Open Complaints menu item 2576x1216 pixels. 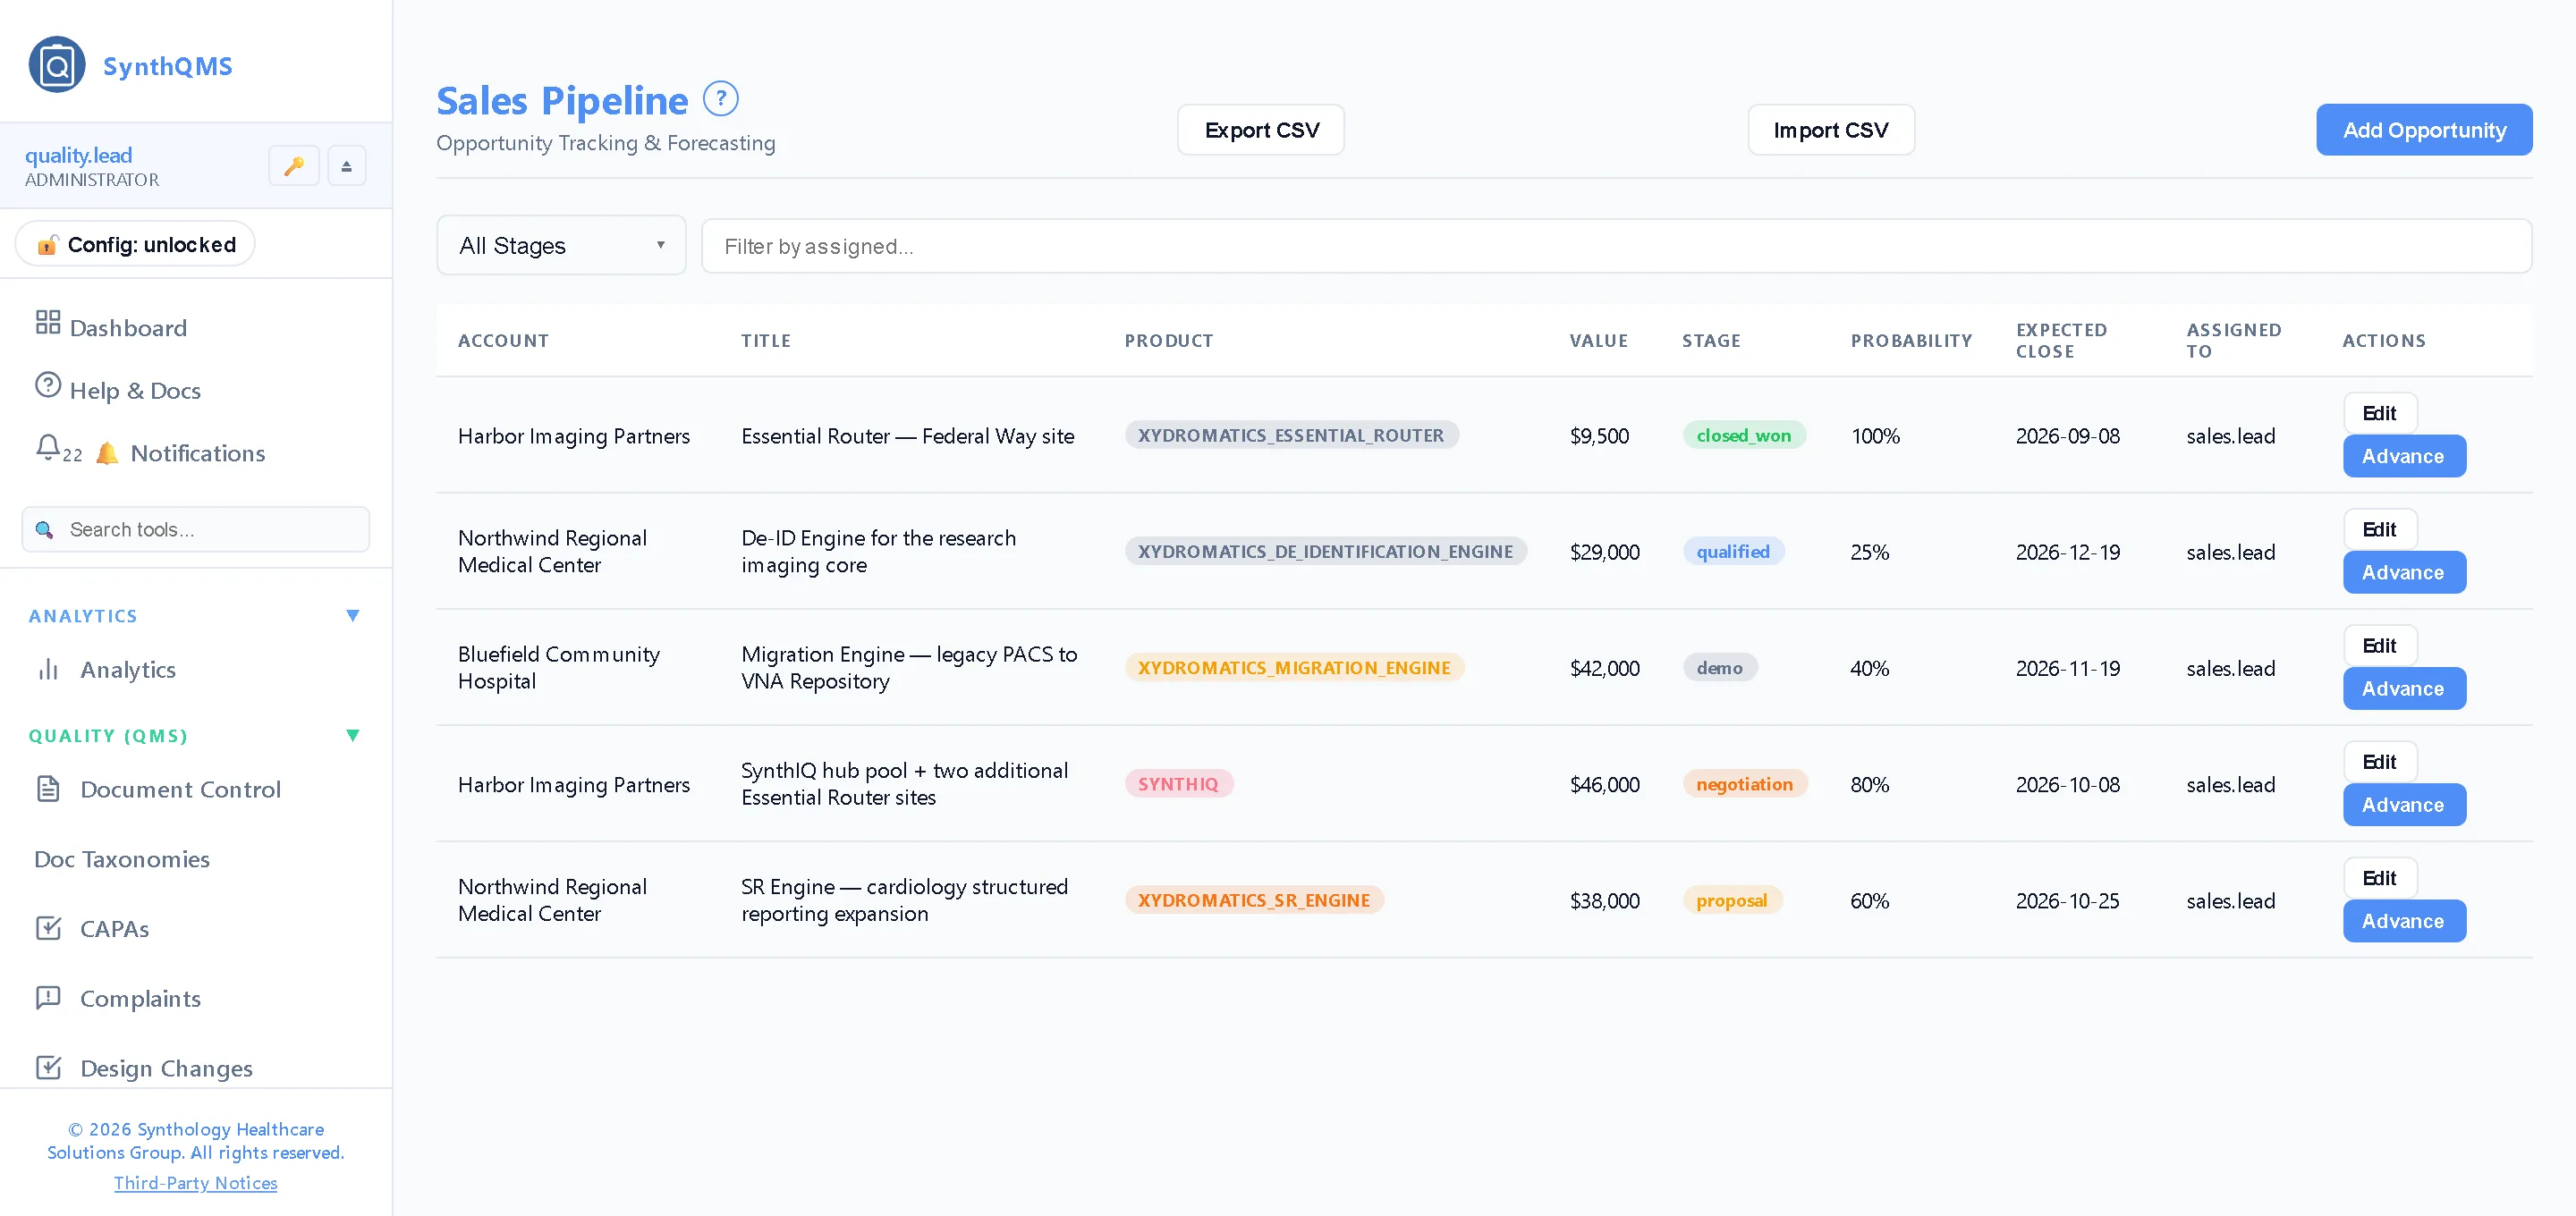pyautogui.click(x=140, y=998)
